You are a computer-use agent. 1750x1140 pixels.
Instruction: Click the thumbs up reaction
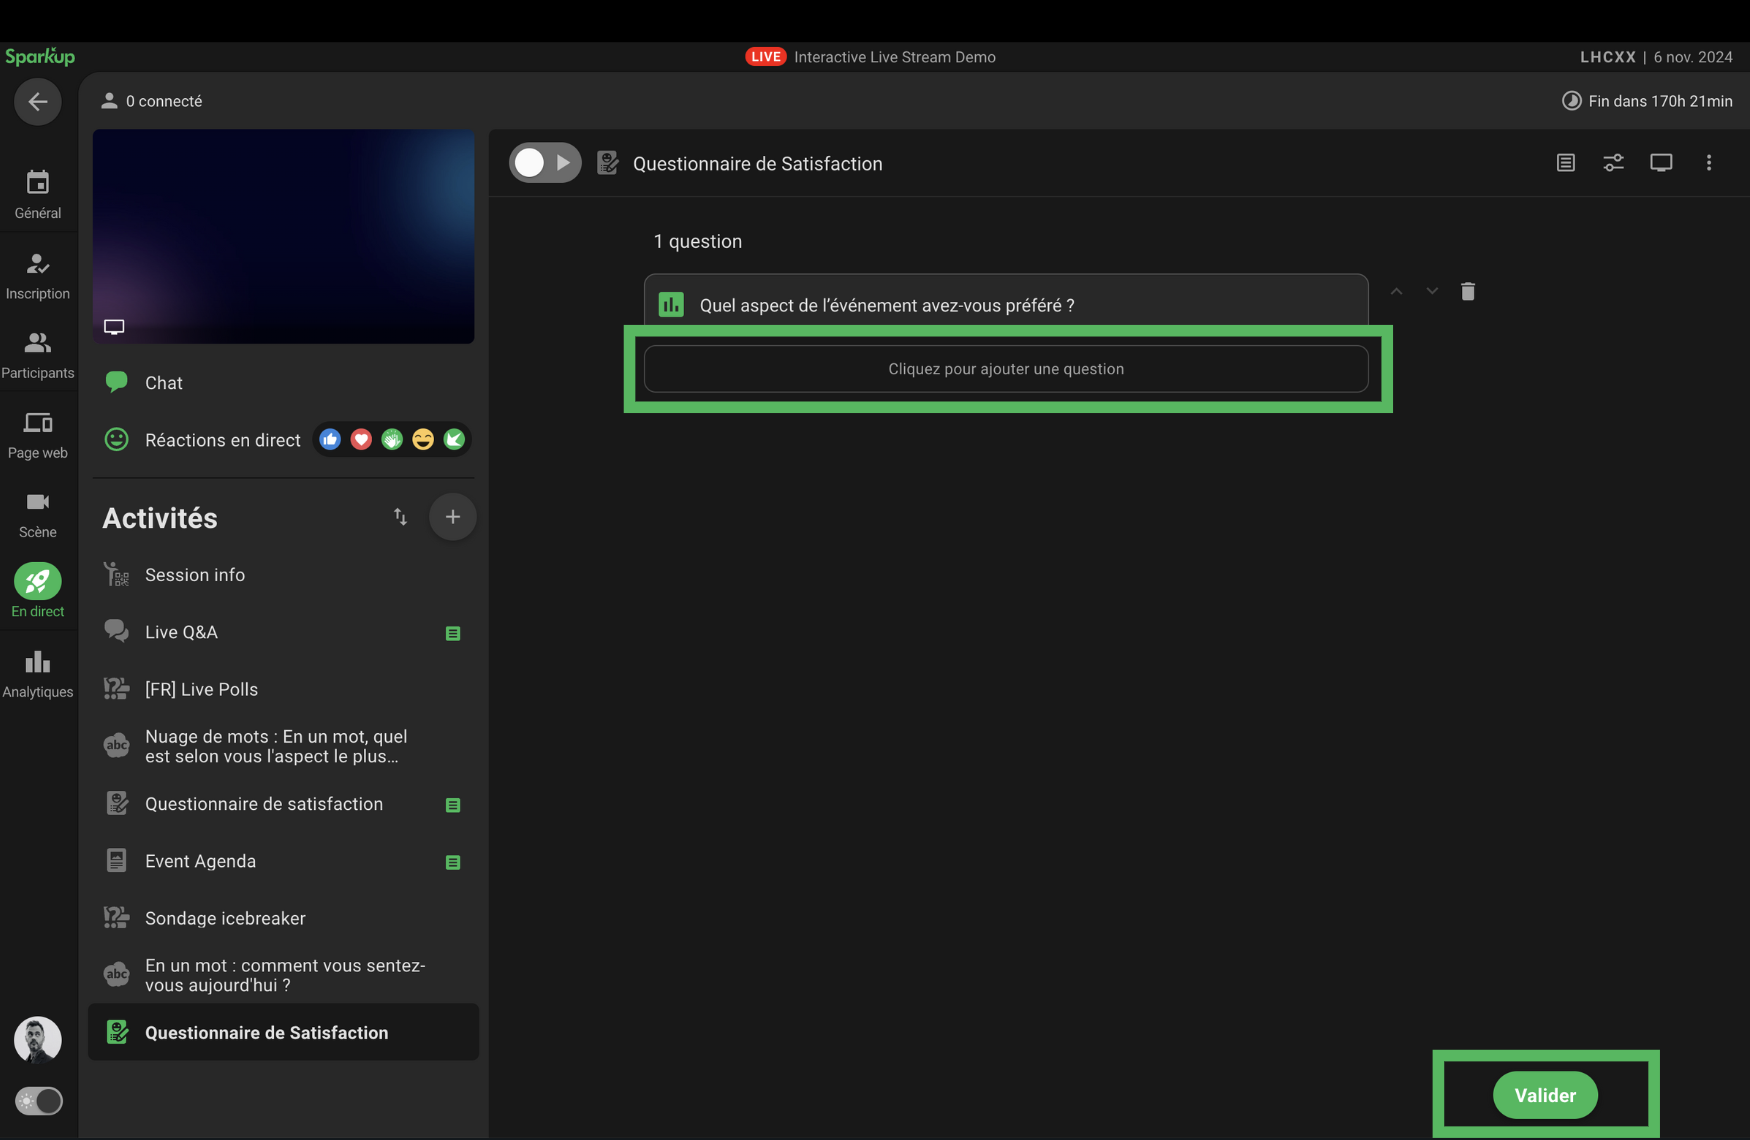point(330,440)
